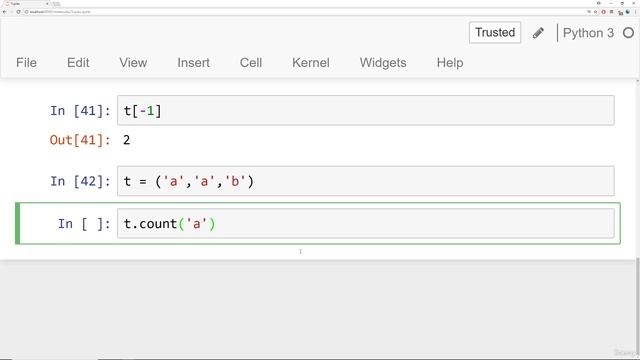Click the red Opera-style extension icon

pos(603,12)
